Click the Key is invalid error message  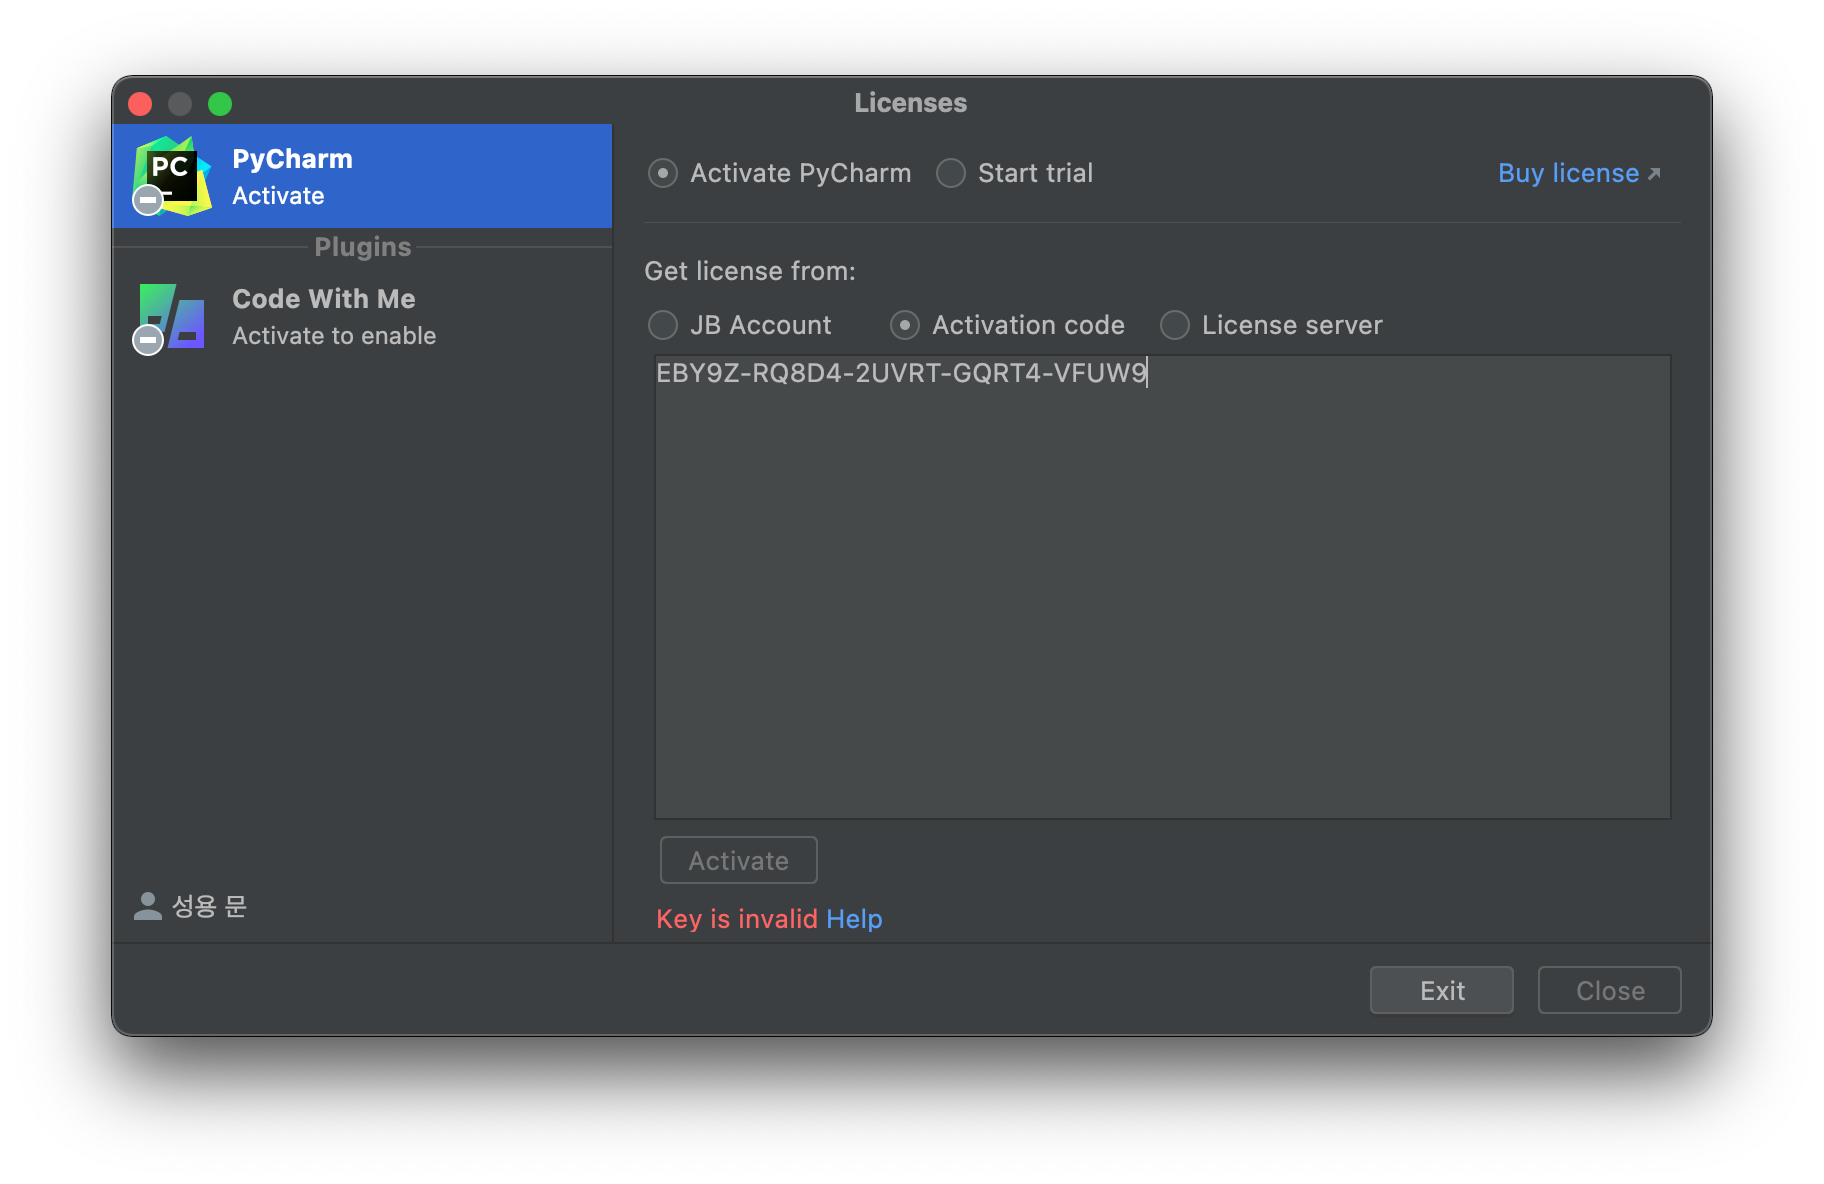[x=737, y=919]
